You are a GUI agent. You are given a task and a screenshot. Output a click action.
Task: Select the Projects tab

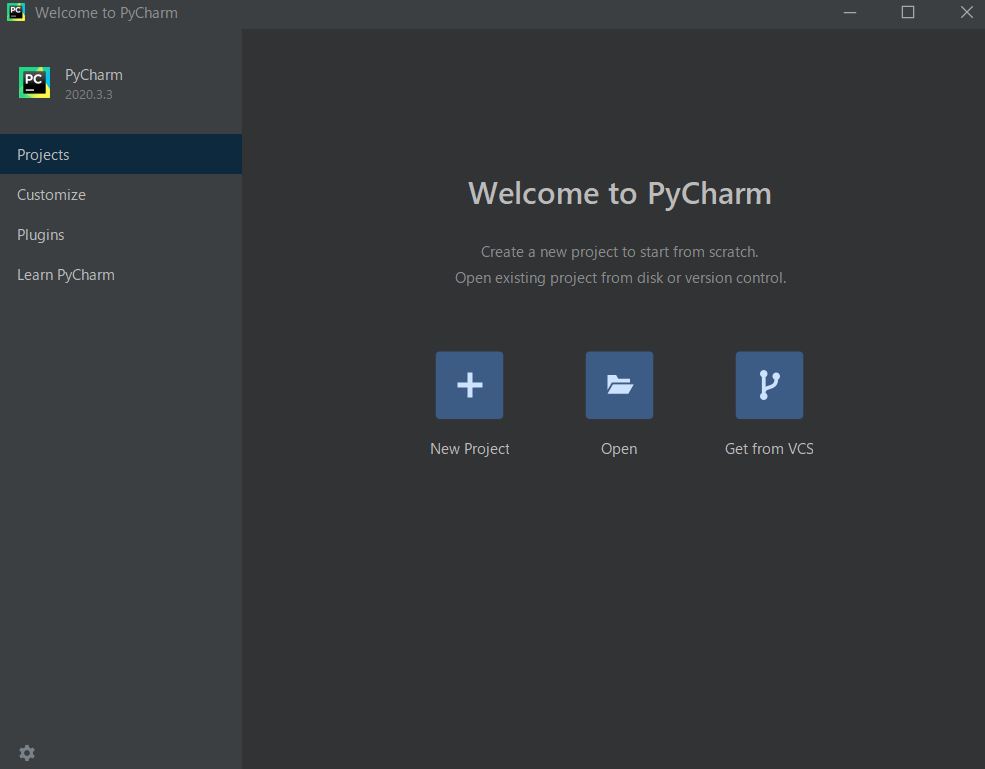pos(121,155)
